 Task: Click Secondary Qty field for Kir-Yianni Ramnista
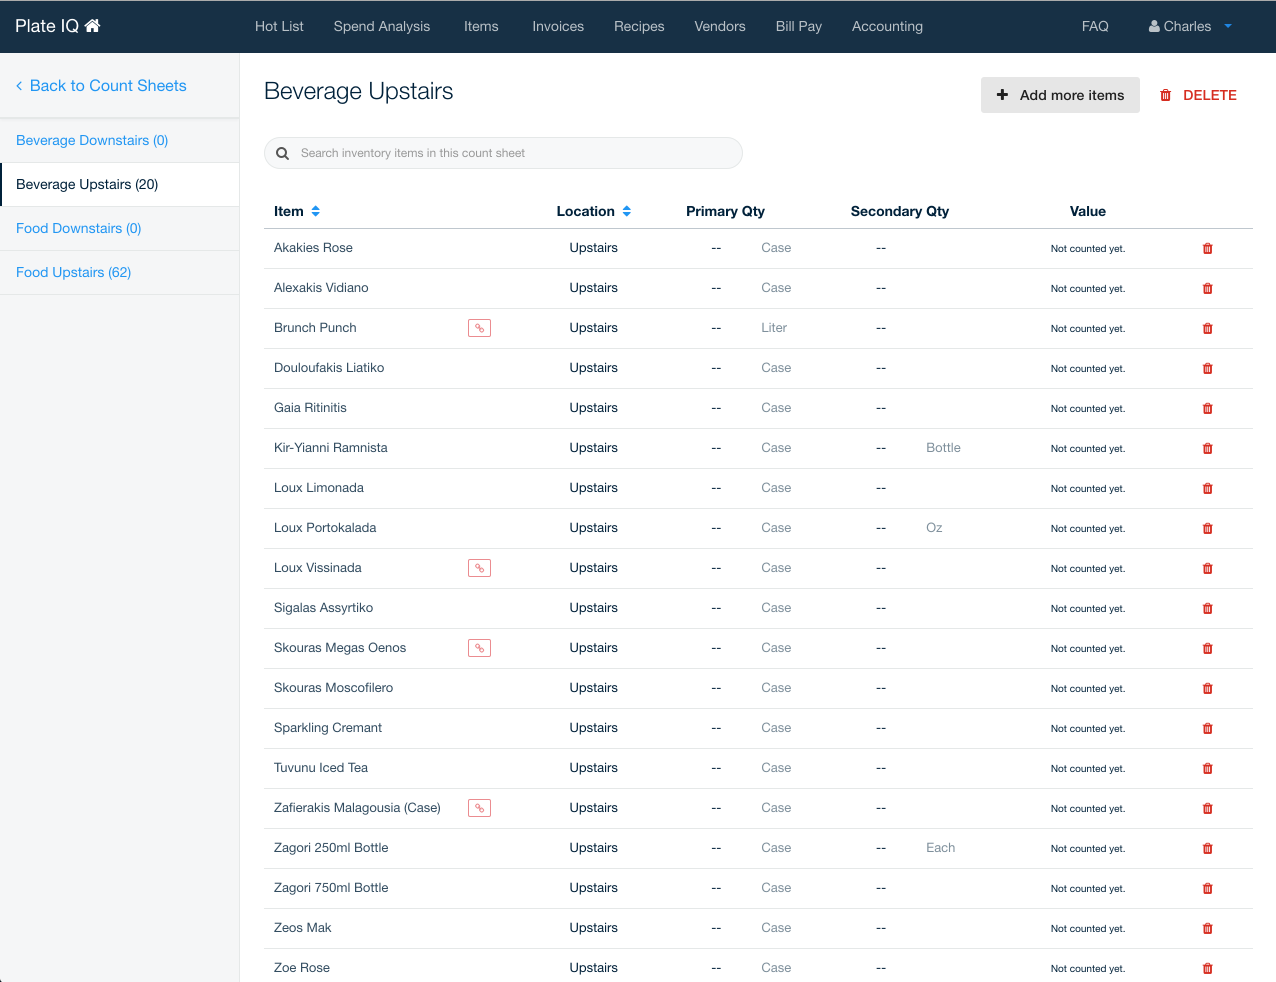pos(881,448)
